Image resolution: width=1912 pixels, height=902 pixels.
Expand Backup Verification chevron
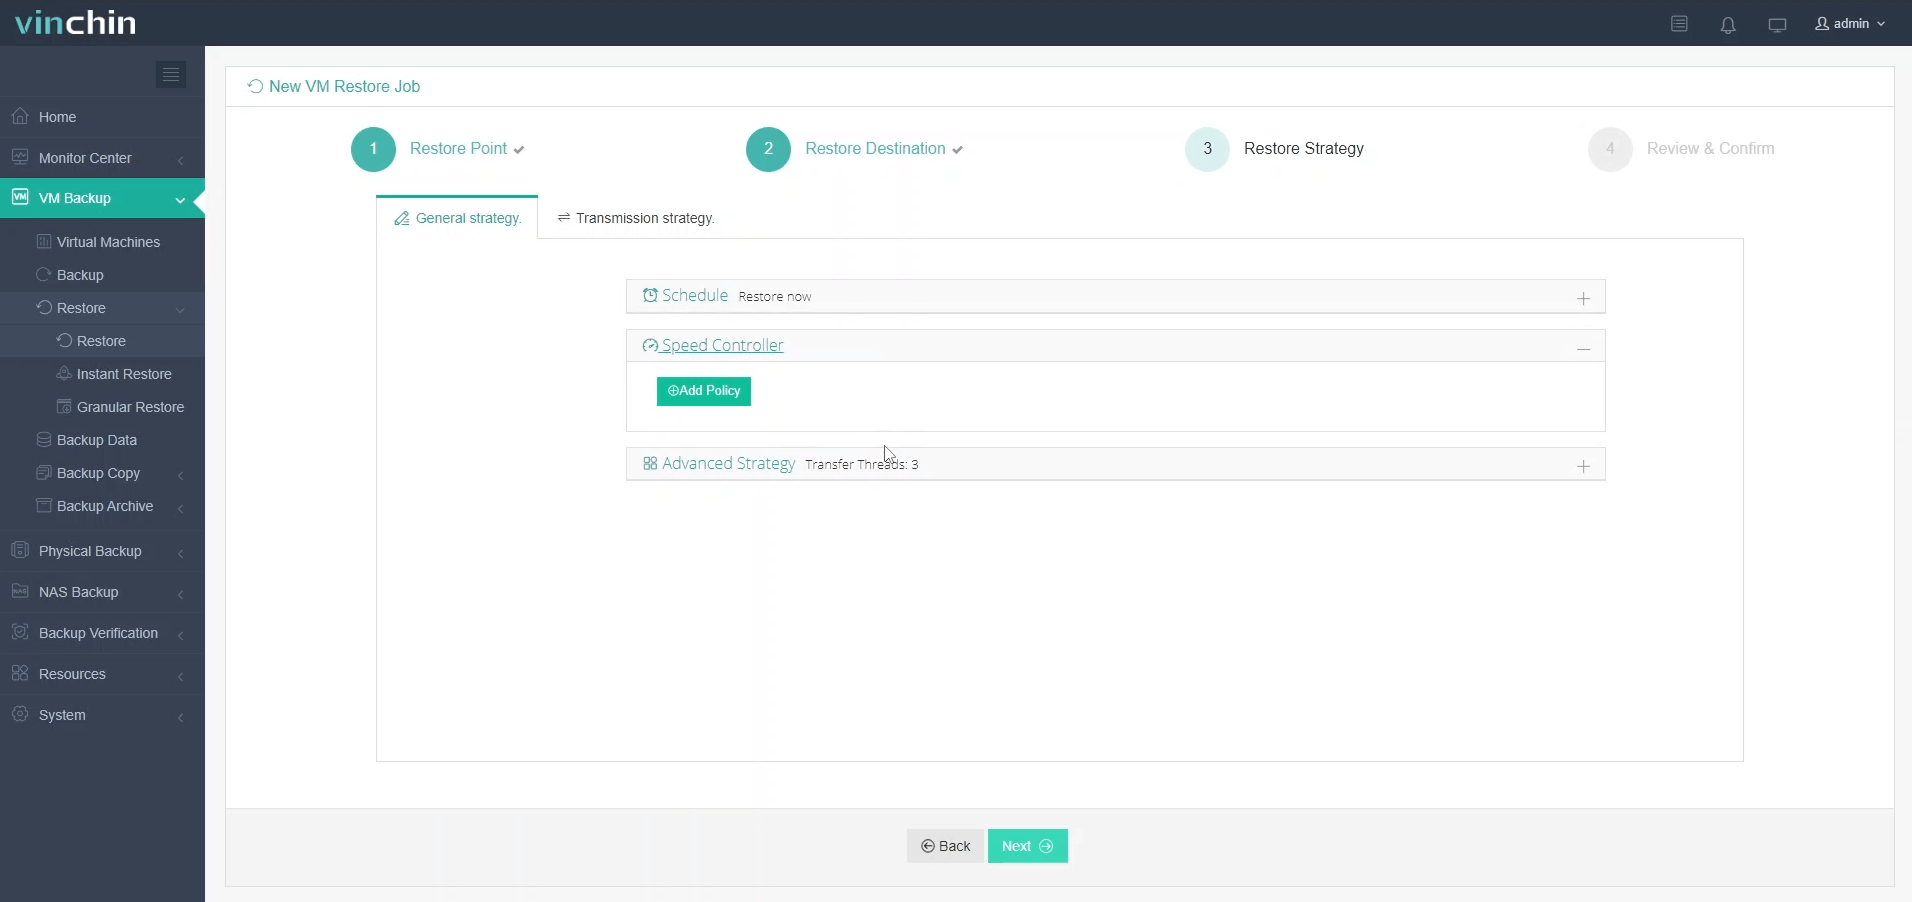(181, 634)
